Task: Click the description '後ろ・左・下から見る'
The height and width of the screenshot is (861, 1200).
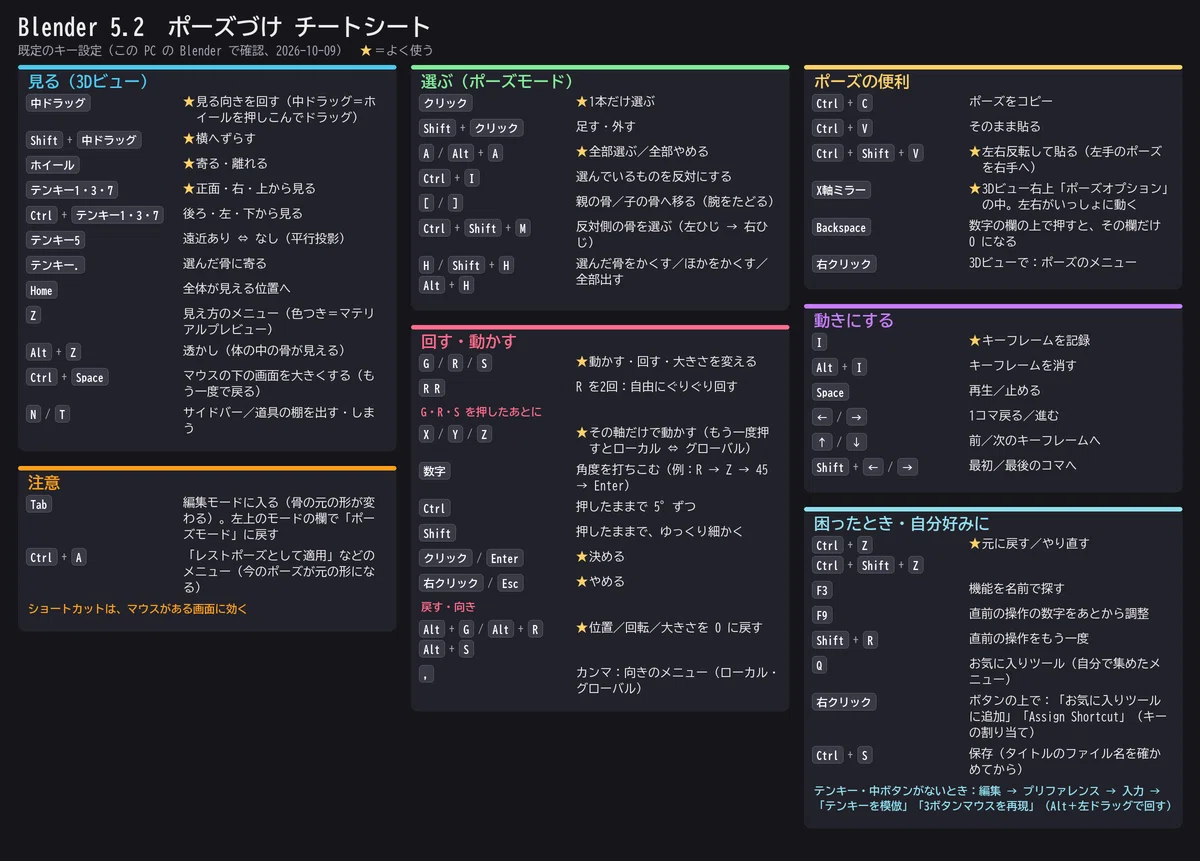Action: coord(242,214)
